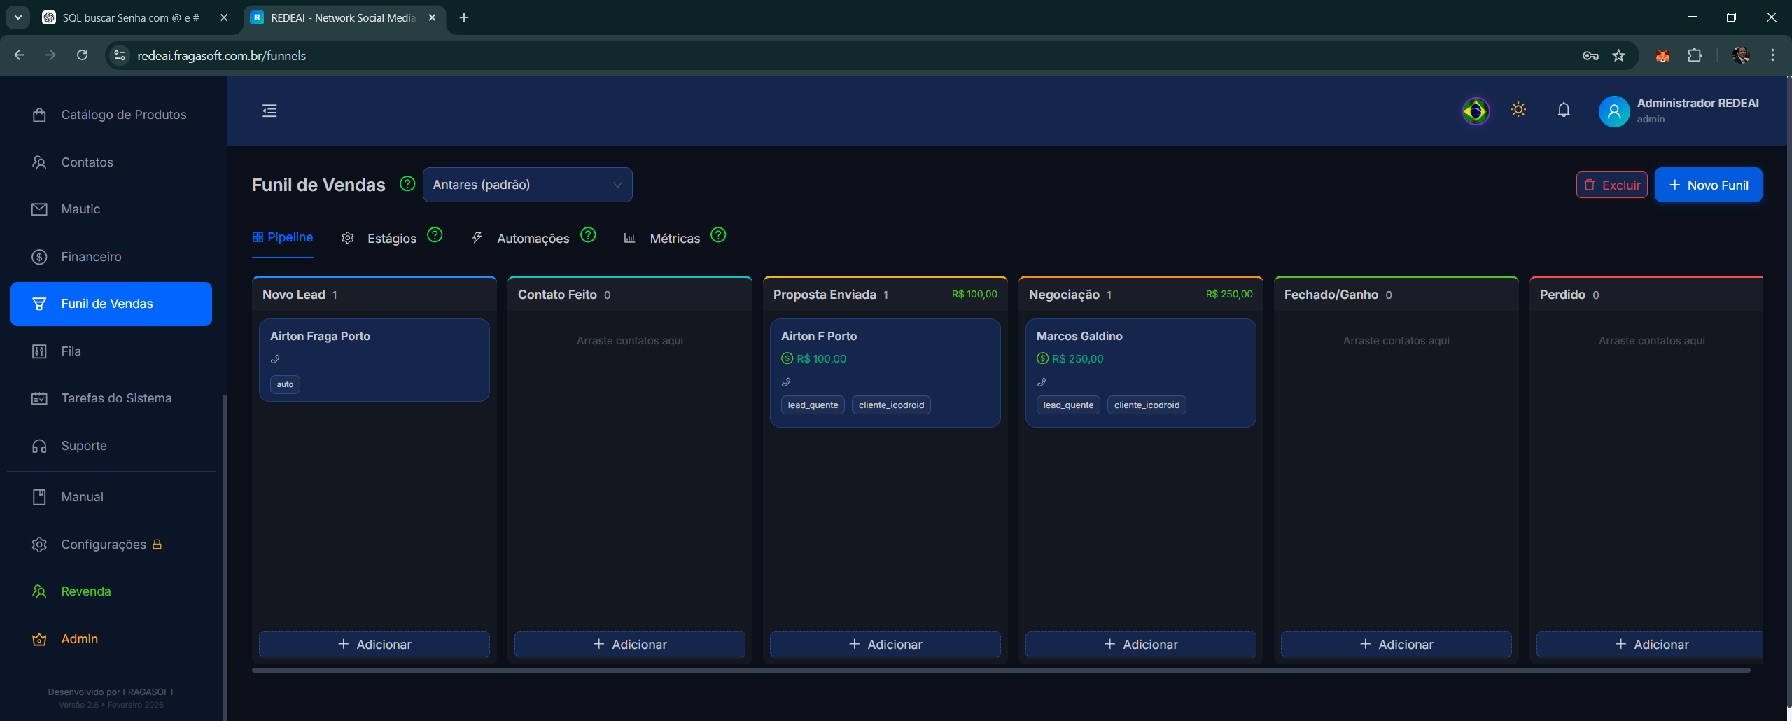Click the link icon on Marcos Galdino card

point(1041,382)
